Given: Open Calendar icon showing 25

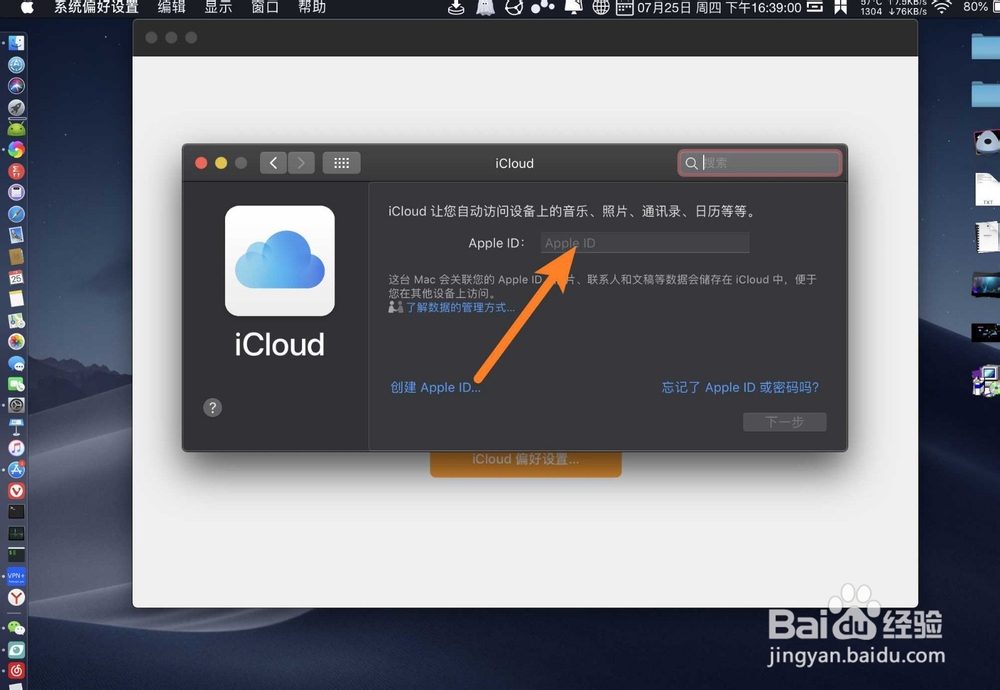Looking at the screenshot, I should (x=17, y=277).
